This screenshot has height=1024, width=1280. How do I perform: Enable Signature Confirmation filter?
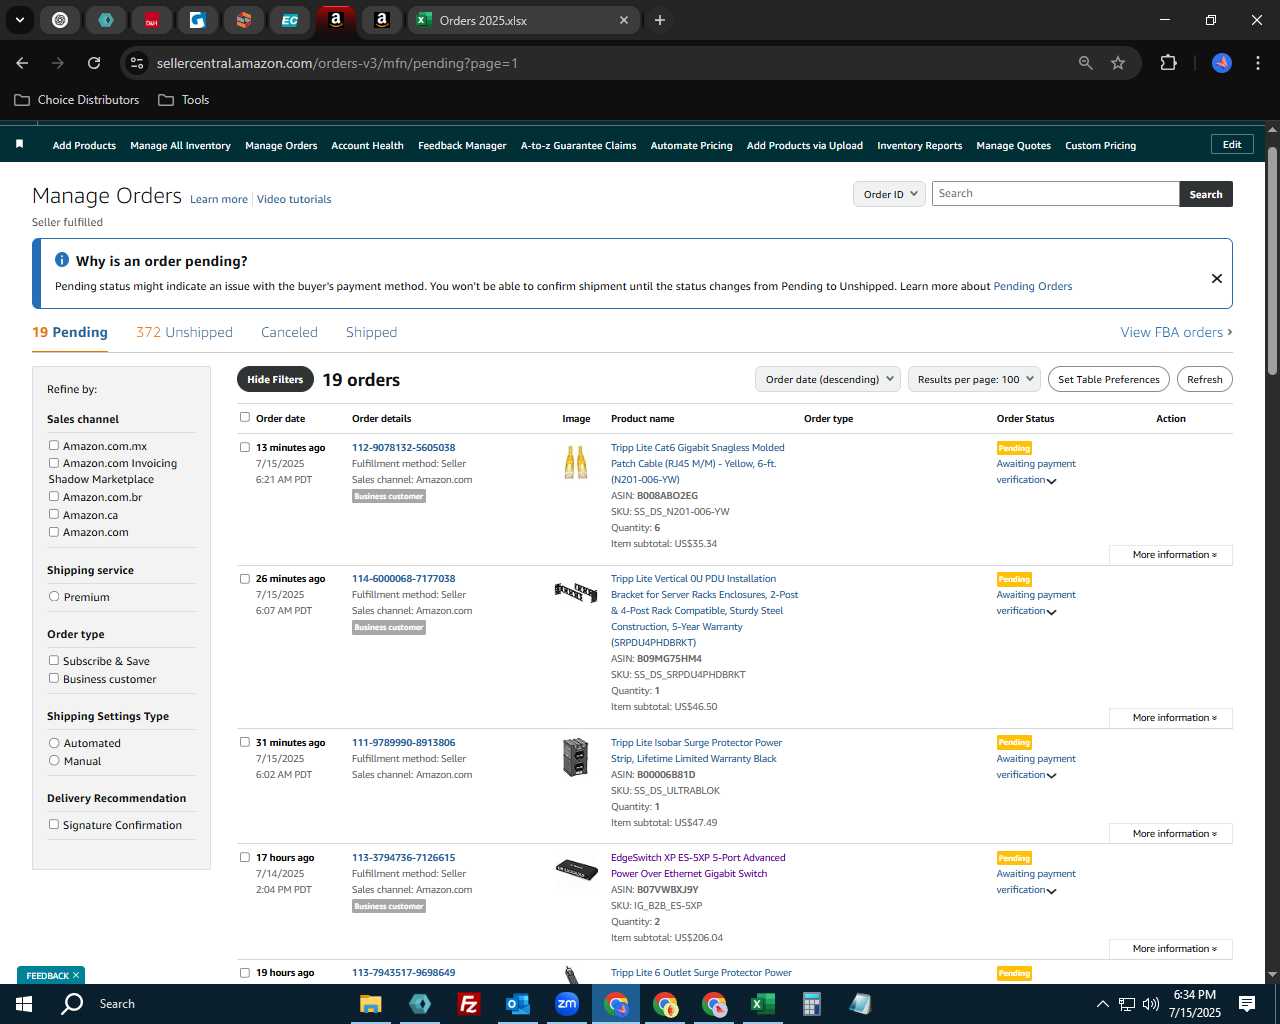pos(54,824)
